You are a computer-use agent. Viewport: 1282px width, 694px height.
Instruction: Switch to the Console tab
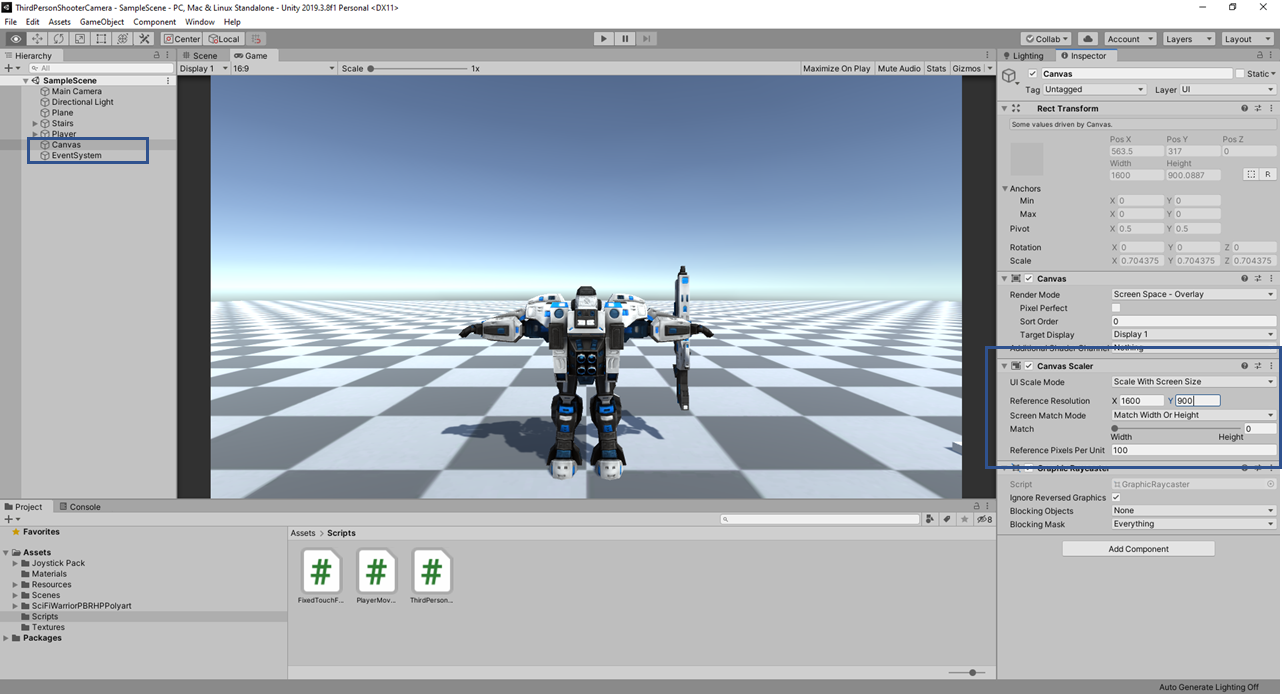pyautogui.click(x=80, y=507)
